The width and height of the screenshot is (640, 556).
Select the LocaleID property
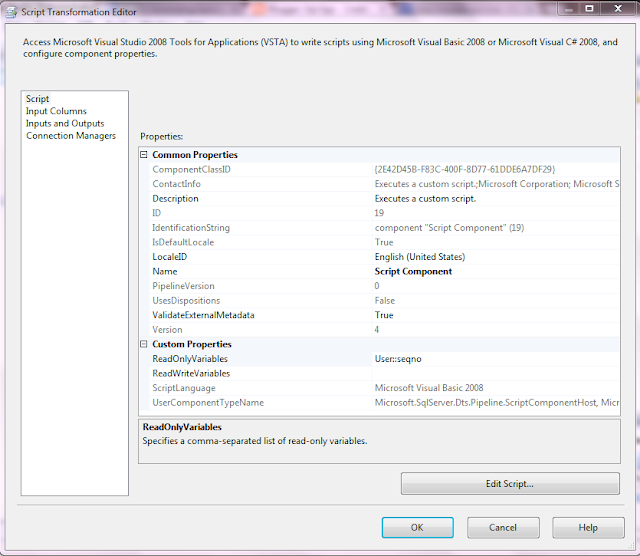click(x=170, y=257)
